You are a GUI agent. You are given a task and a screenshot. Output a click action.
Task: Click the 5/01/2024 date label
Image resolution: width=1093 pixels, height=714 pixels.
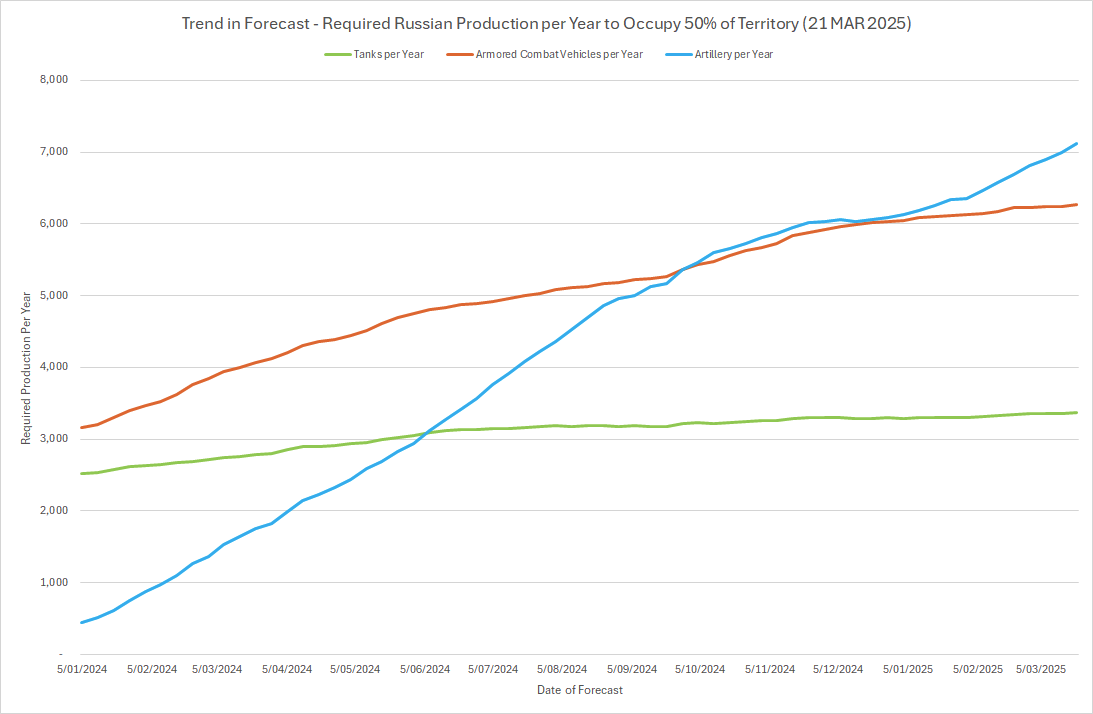[x=80, y=669]
